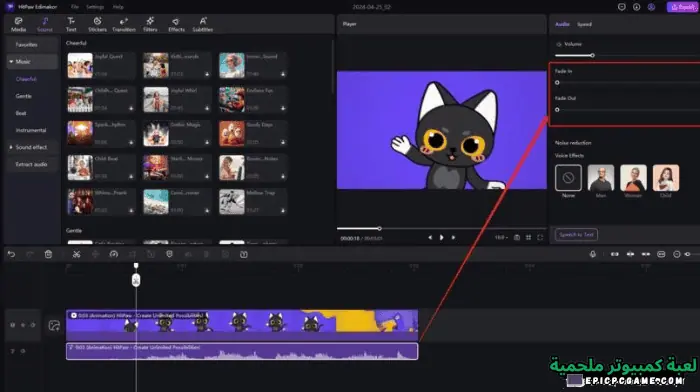This screenshot has height=392, width=700.
Task: Zoom out timeline with minus circle icon
Action: point(677,254)
